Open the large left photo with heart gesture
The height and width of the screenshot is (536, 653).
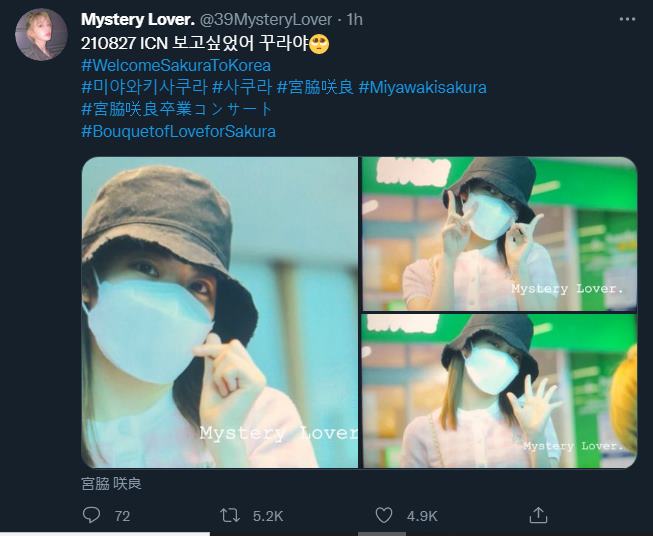[220, 312]
